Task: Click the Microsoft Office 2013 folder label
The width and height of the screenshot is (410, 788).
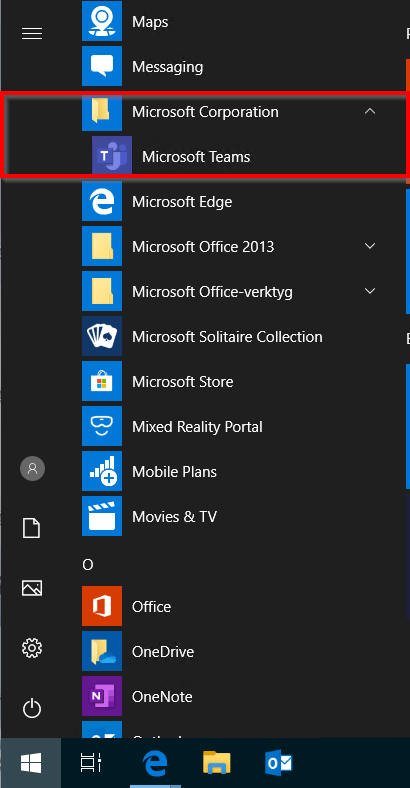Action: click(x=203, y=247)
